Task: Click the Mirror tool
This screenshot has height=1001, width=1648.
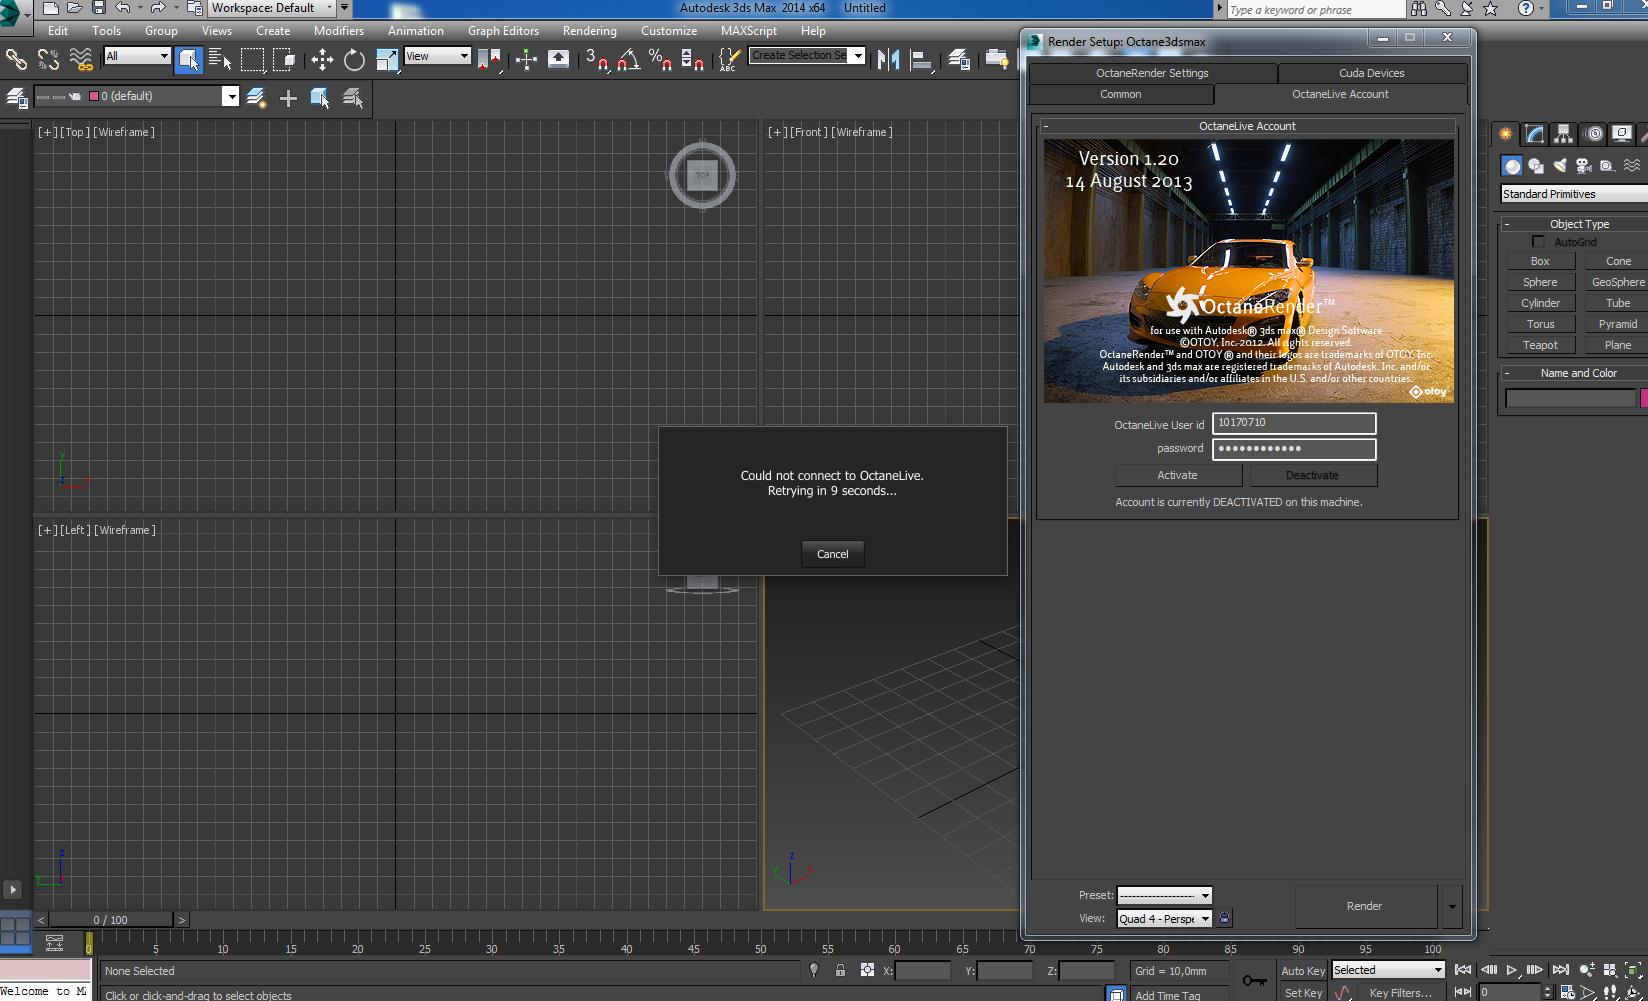Action: pos(887,60)
